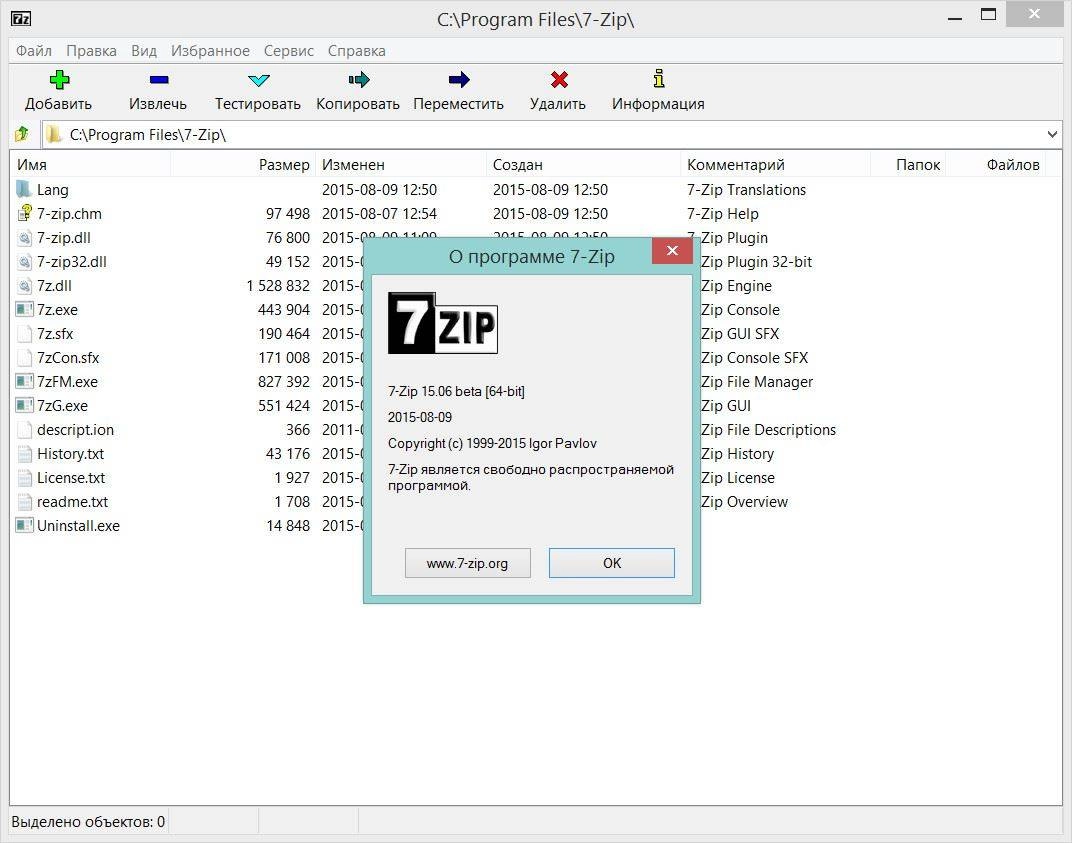Click the size value 1 528 832

(x=278, y=286)
